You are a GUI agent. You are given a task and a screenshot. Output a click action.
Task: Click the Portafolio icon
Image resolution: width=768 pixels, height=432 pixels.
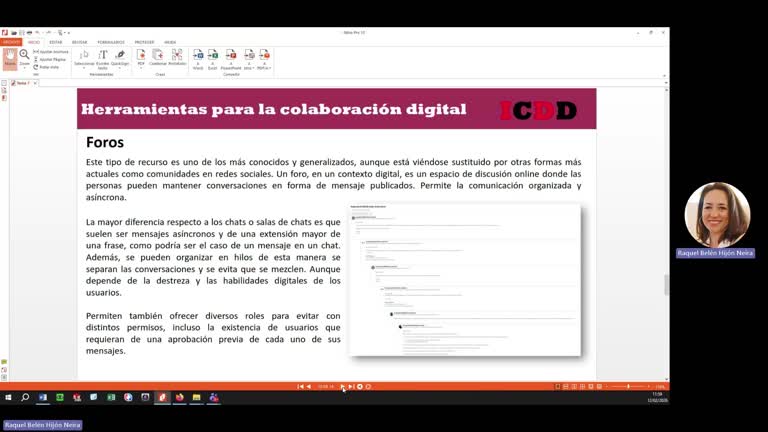[177, 57]
